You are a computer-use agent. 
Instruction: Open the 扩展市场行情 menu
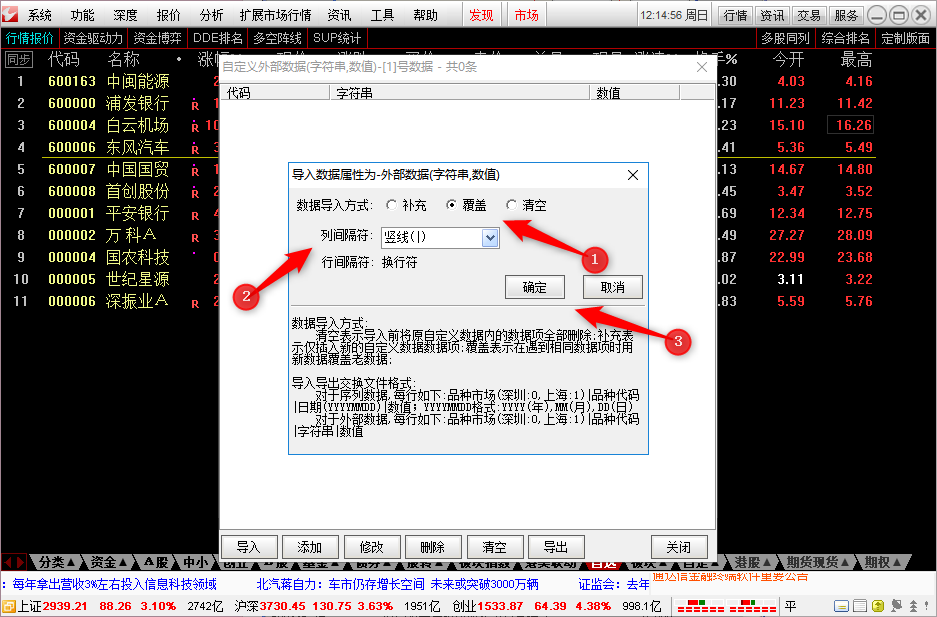(275, 15)
